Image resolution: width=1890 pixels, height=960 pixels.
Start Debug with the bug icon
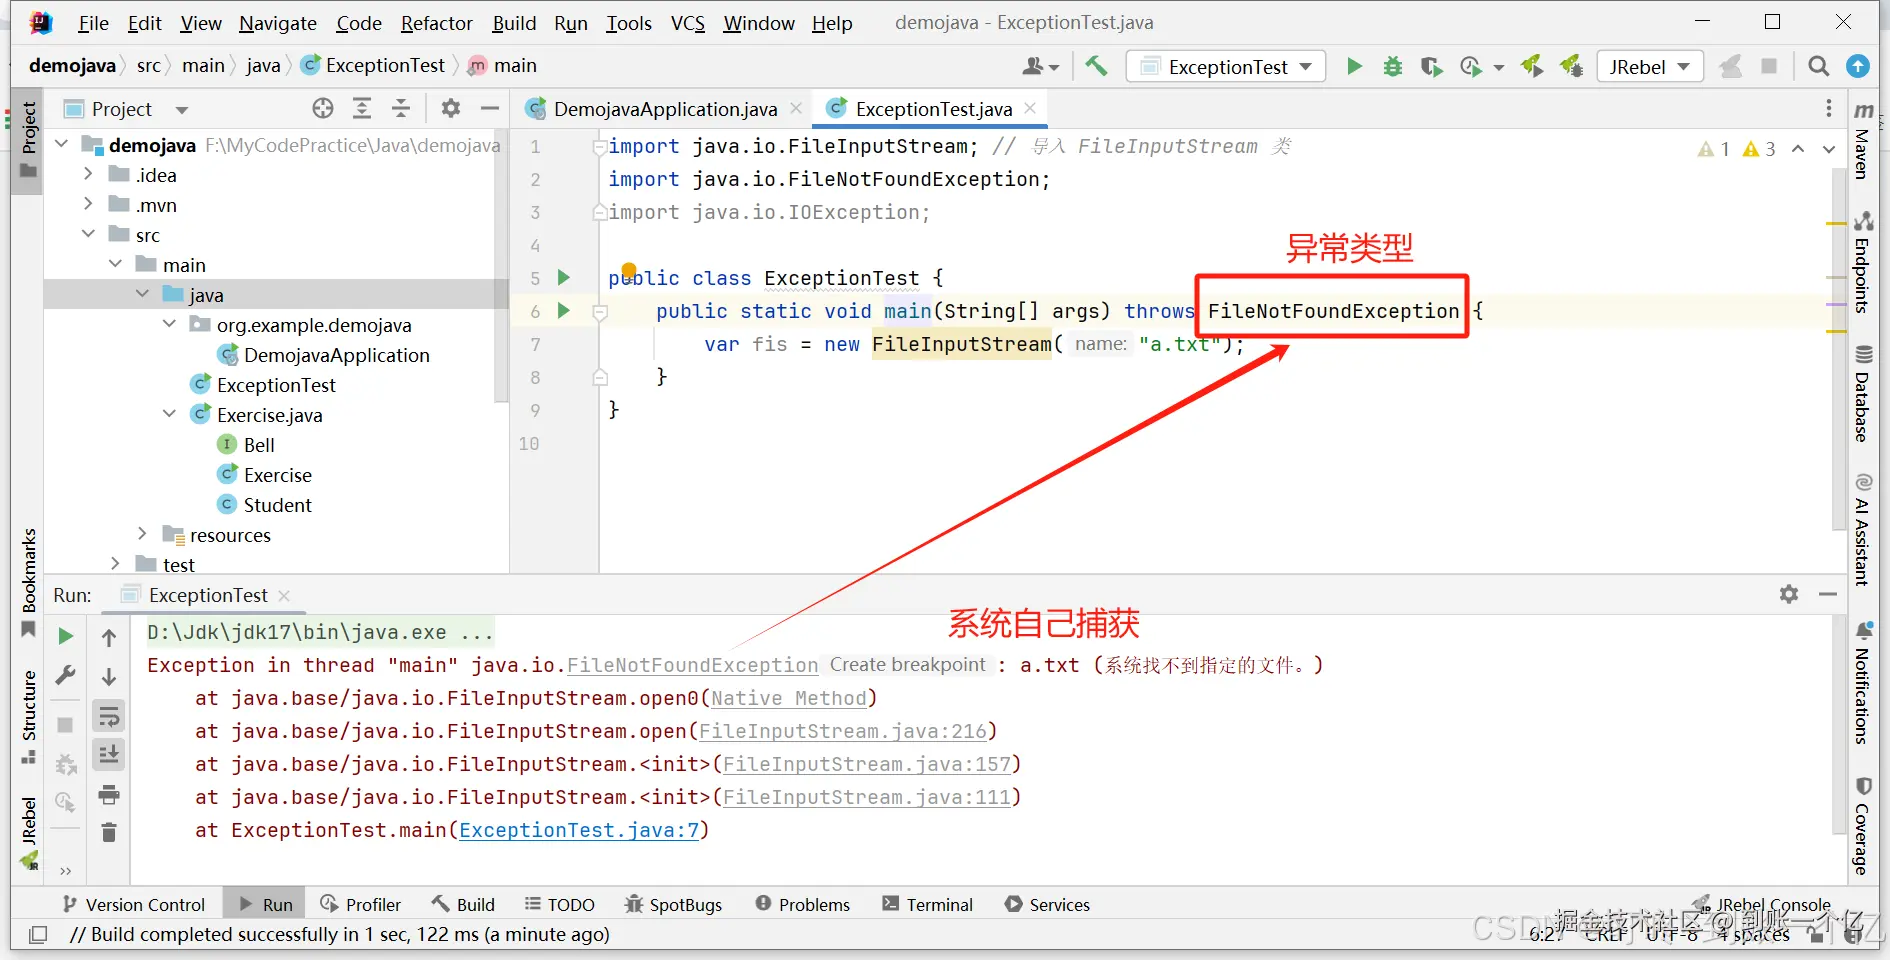(x=1392, y=66)
